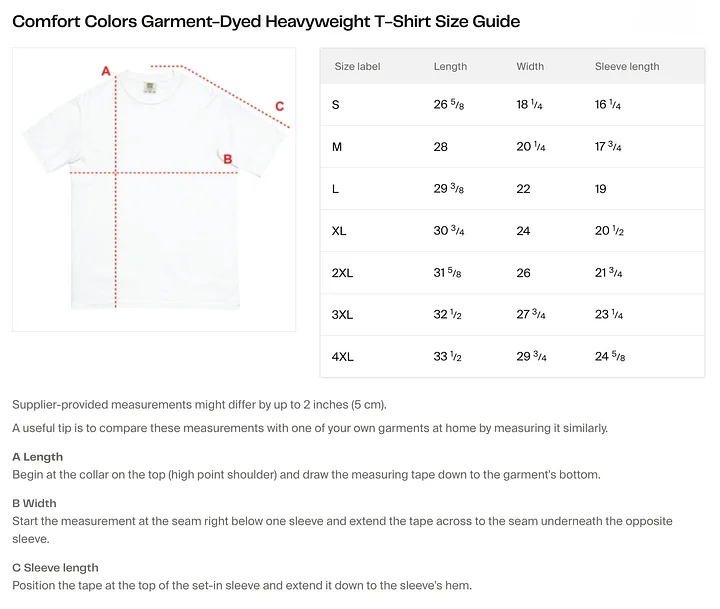The width and height of the screenshot is (720, 609).
Task: Select the Length column header
Action: point(450,67)
